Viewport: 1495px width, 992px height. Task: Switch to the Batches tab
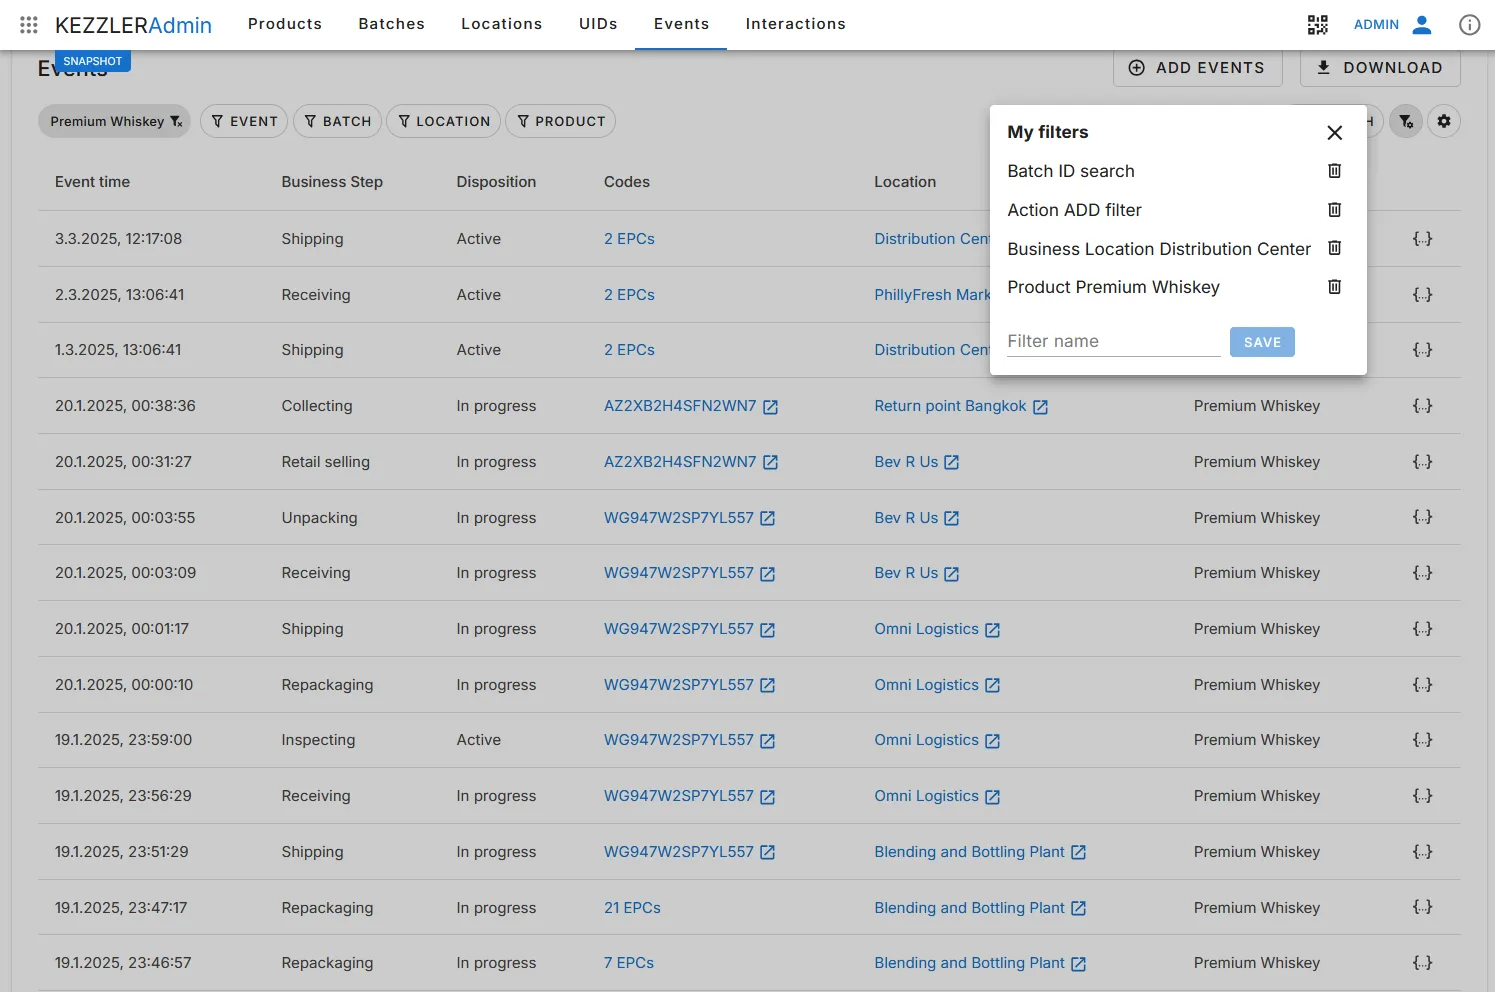click(x=391, y=24)
